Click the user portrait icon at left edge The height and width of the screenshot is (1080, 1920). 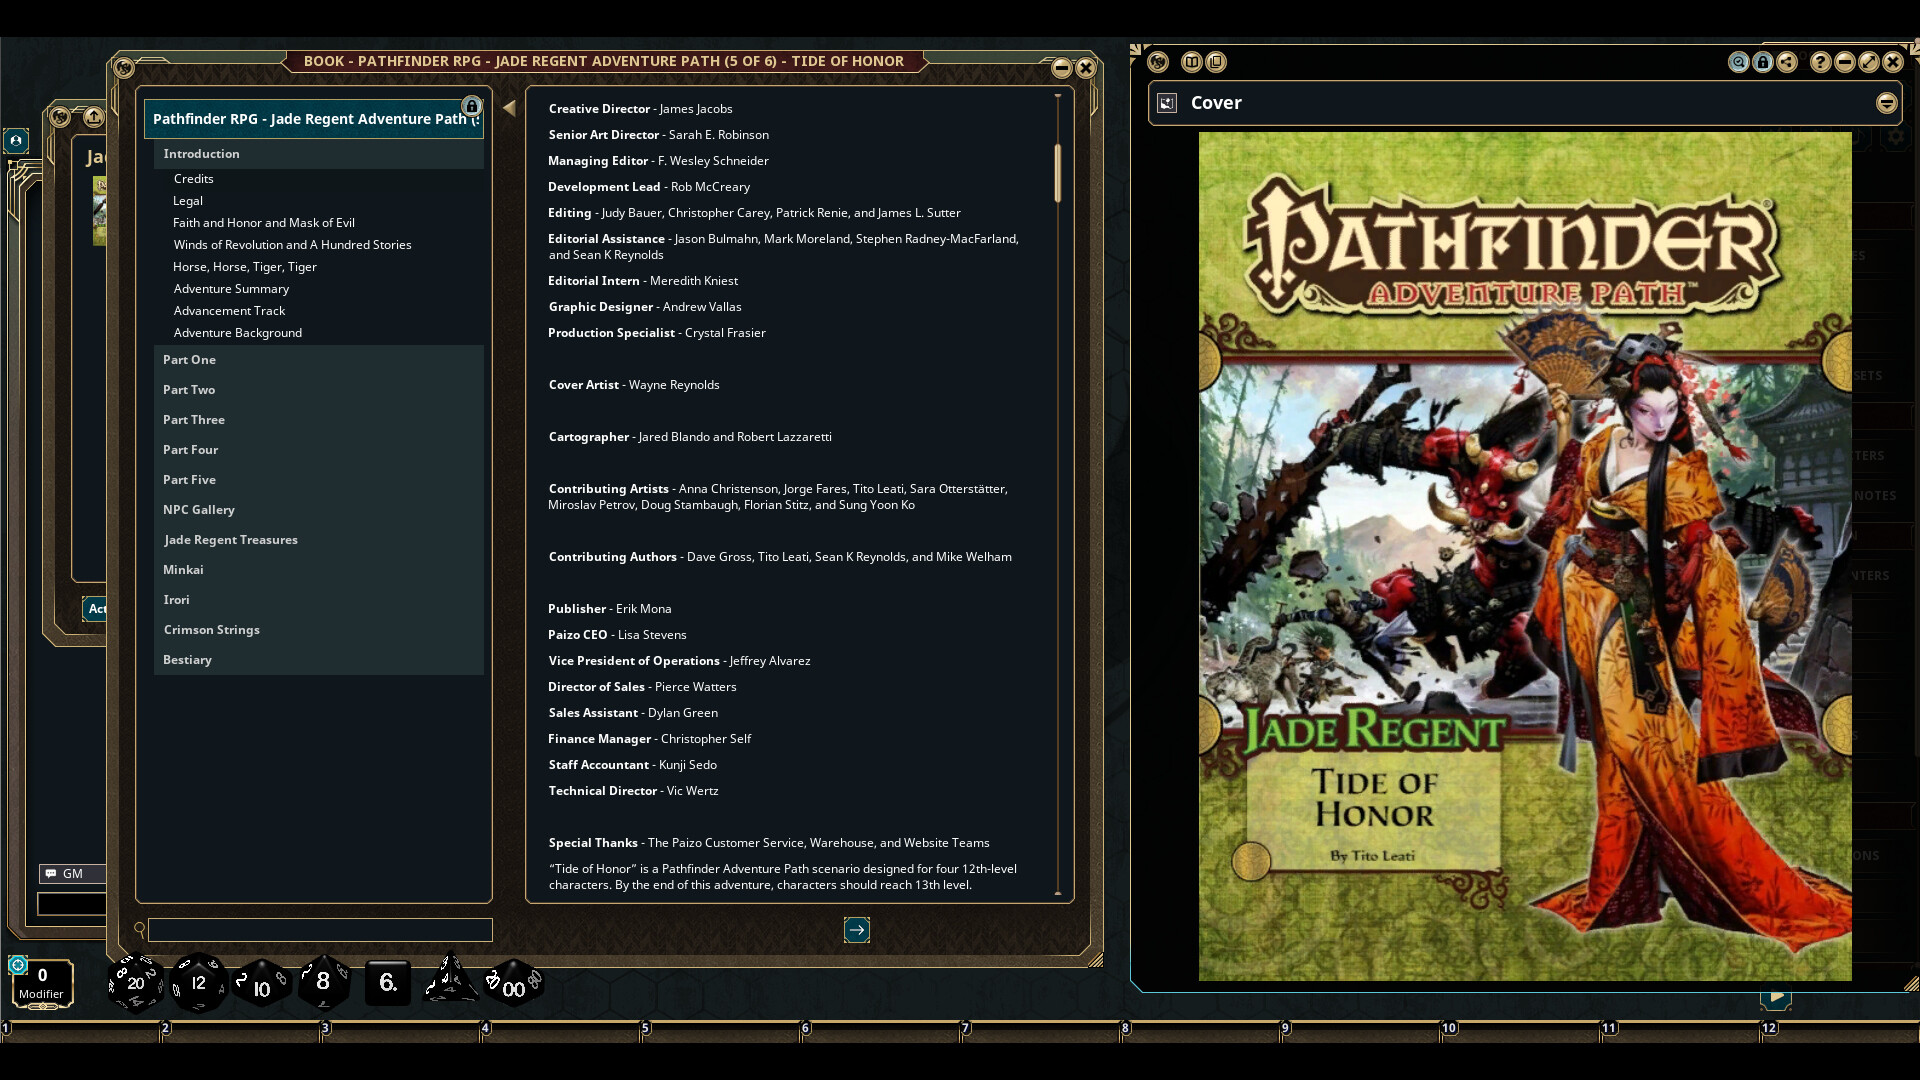coord(16,141)
